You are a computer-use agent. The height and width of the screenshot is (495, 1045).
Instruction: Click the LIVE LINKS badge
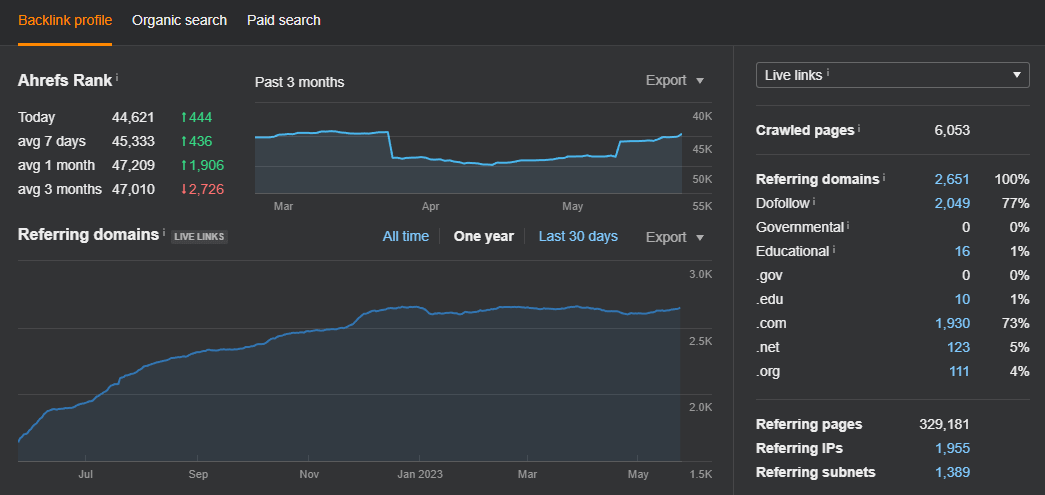click(x=199, y=237)
